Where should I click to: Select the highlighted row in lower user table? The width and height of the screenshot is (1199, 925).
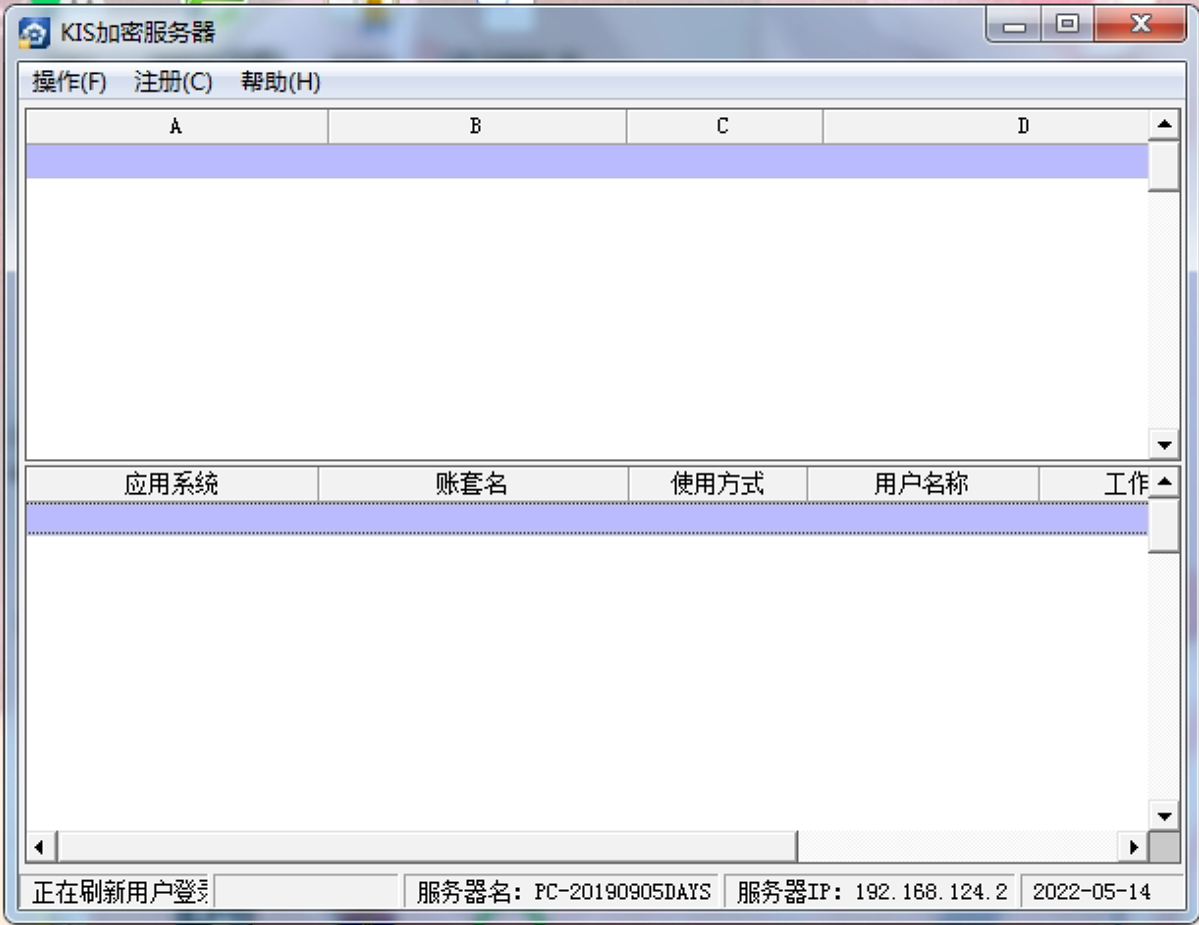586,518
